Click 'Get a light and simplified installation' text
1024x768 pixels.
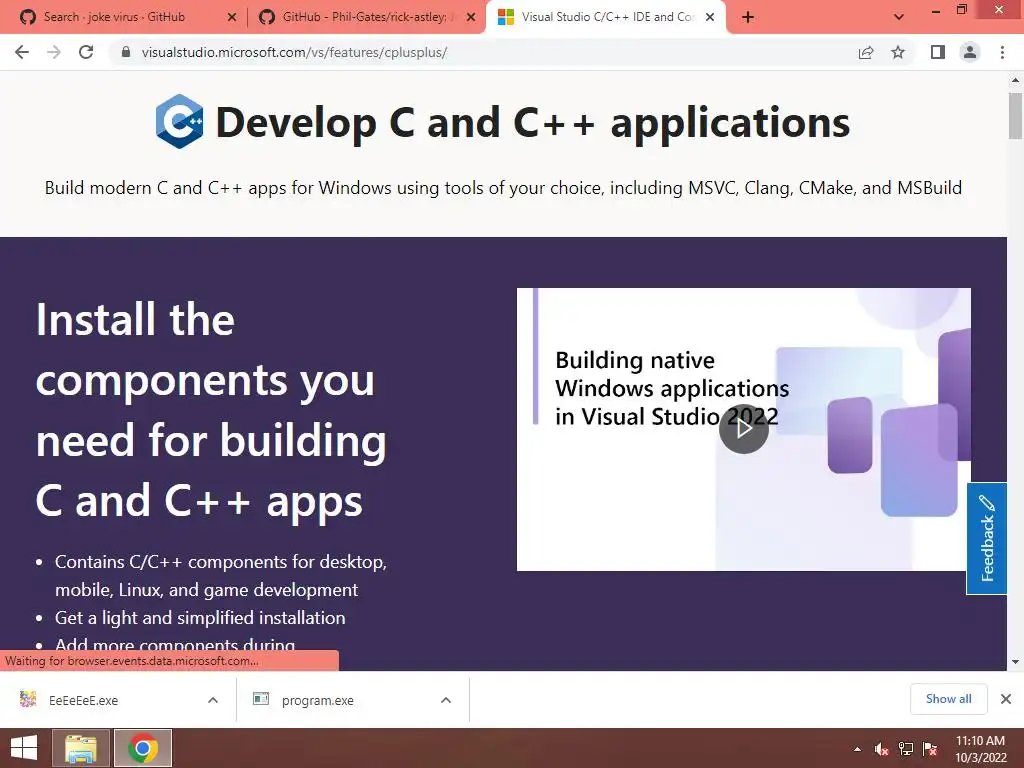point(200,618)
